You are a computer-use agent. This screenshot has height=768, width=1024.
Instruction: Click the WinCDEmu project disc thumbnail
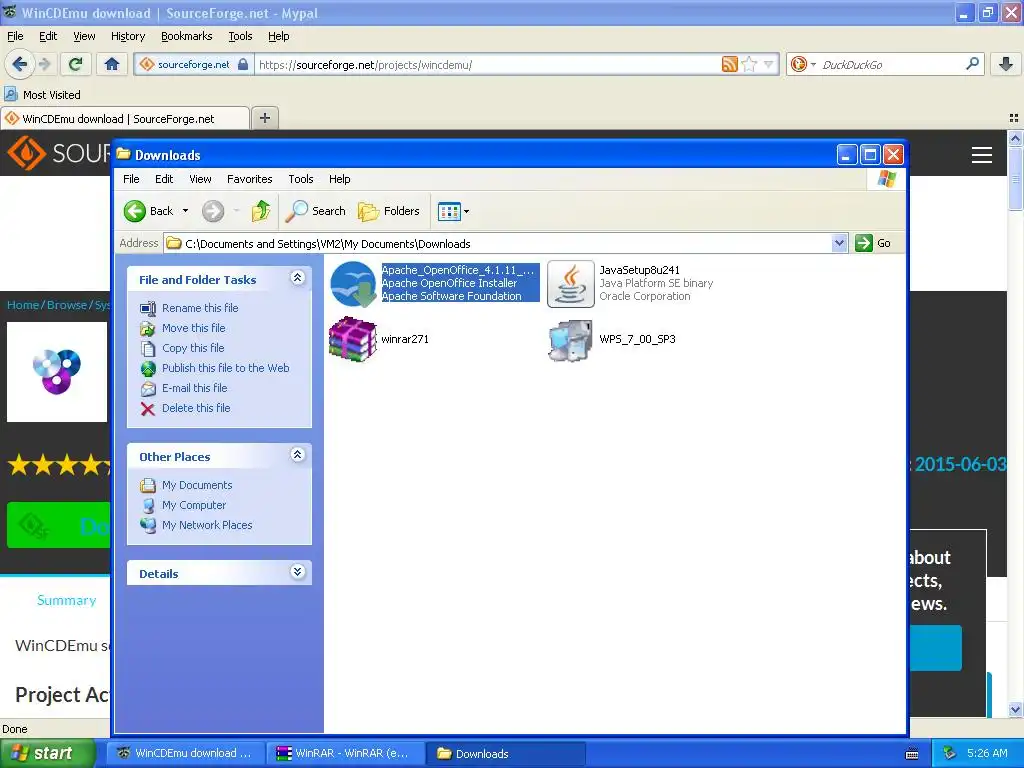(57, 372)
